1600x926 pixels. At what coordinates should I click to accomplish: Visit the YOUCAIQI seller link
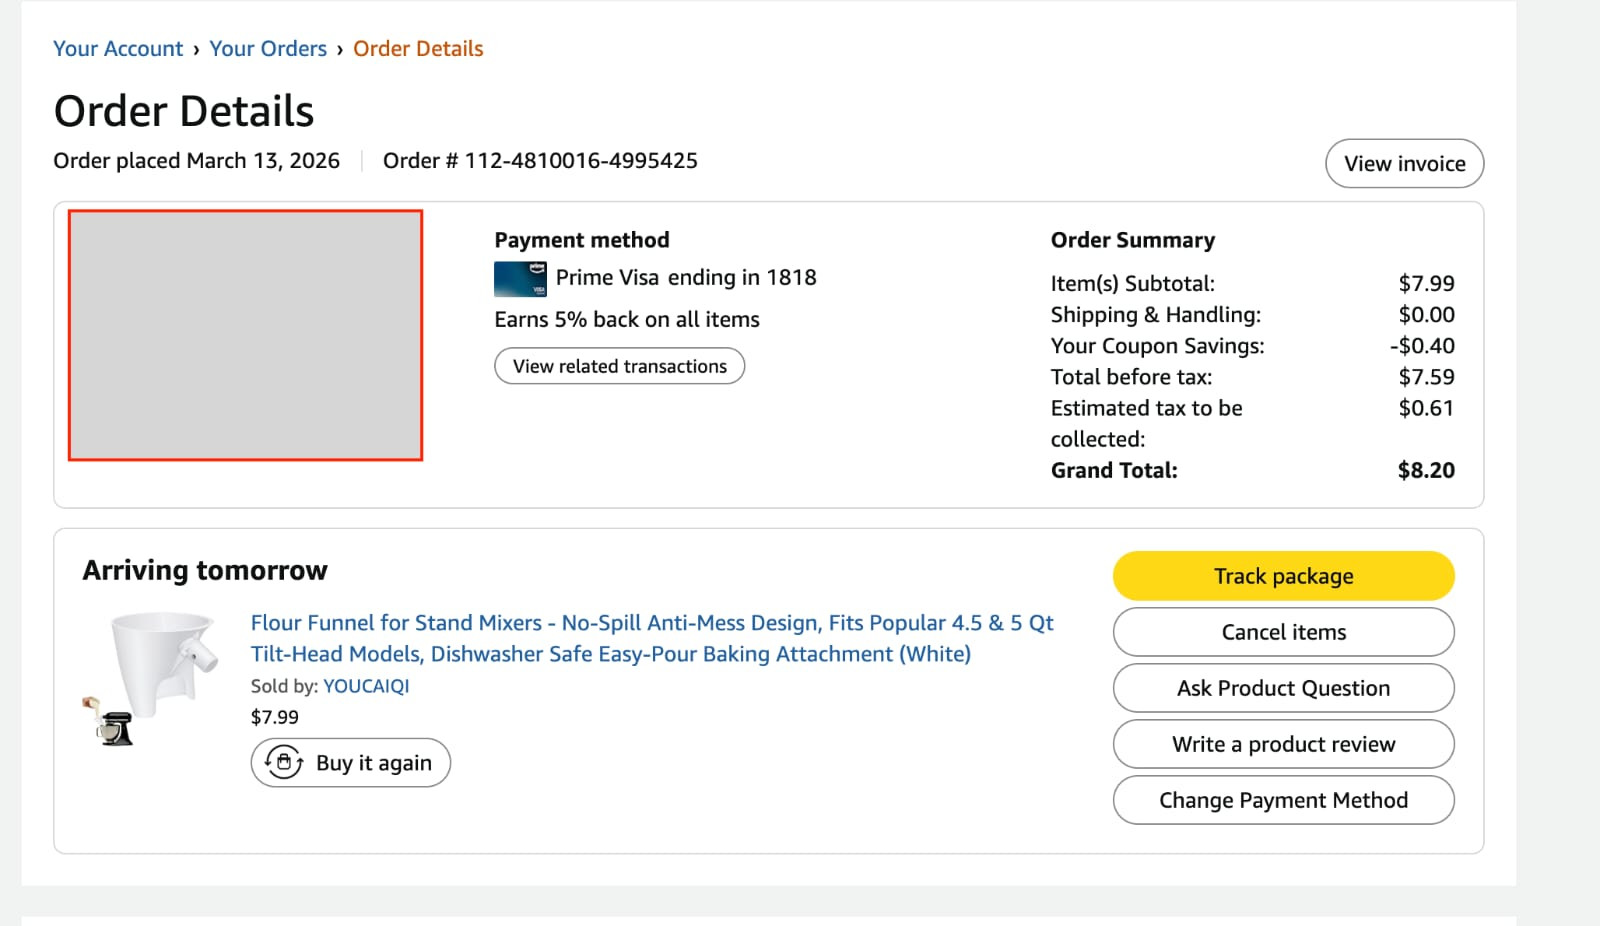(x=366, y=686)
